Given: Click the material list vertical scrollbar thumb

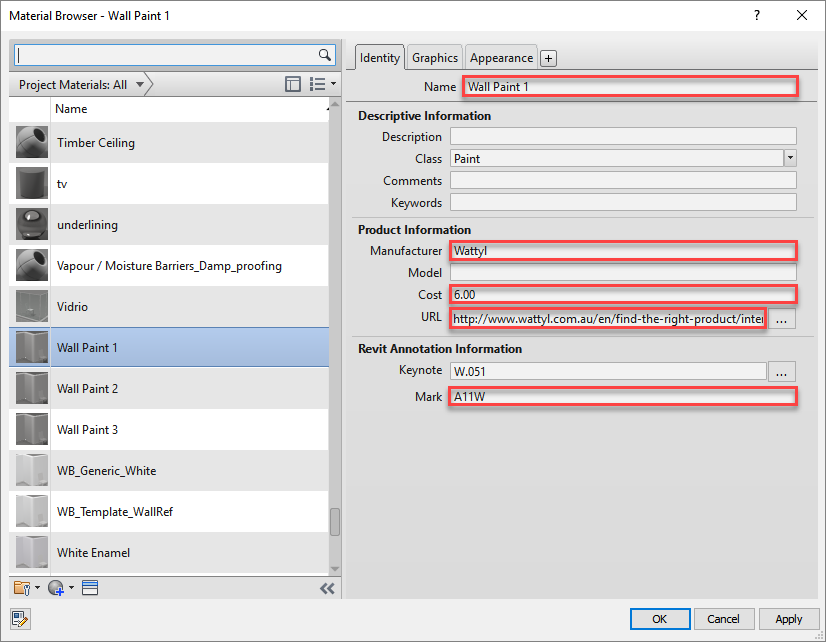Looking at the screenshot, I should (335, 522).
